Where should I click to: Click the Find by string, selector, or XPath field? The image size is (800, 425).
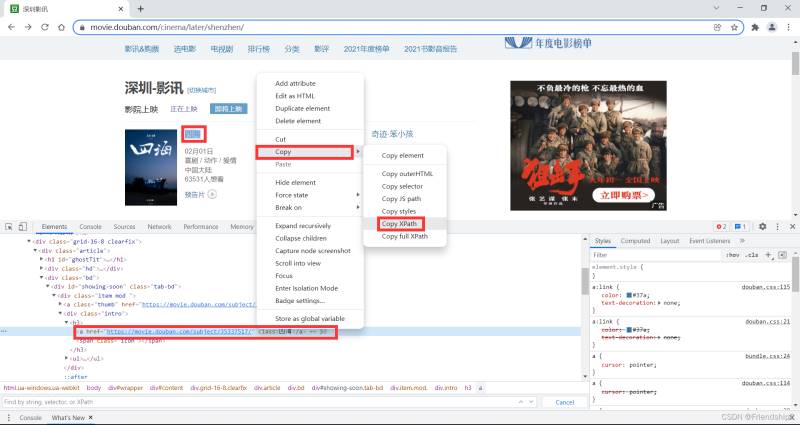pos(269,402)
